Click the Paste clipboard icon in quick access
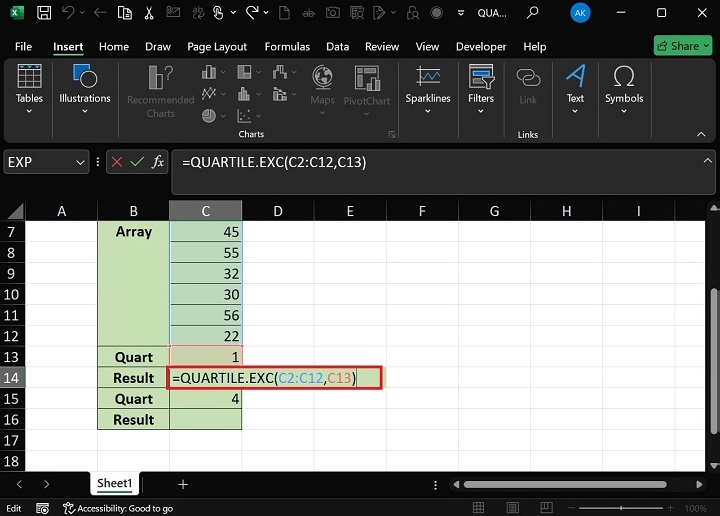 (124, 12)
